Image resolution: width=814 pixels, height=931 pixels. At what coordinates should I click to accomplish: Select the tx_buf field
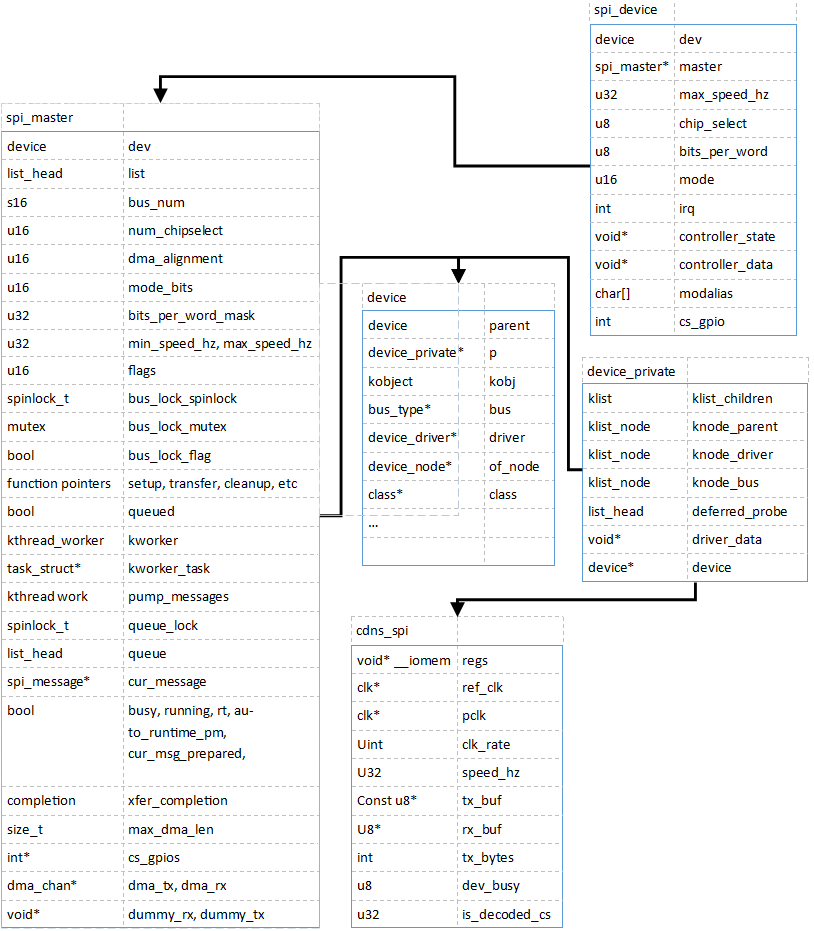(x=482, y=800)
